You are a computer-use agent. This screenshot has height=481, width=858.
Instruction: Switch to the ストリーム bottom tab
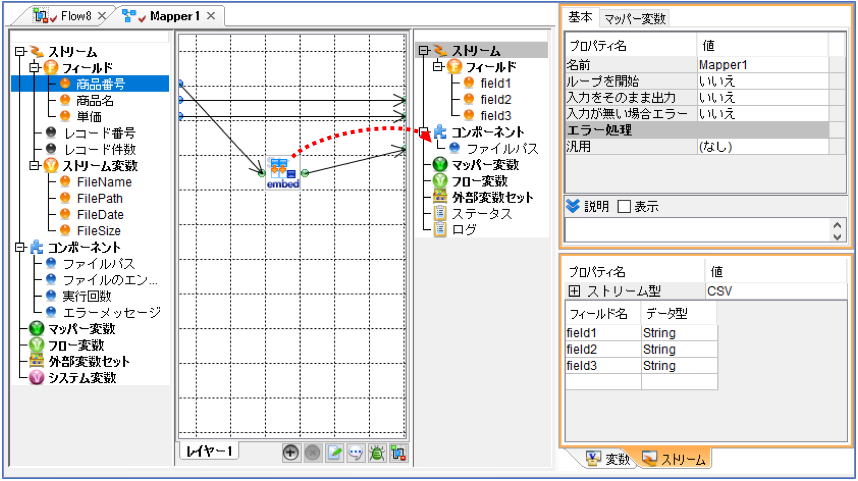(674, 459)
